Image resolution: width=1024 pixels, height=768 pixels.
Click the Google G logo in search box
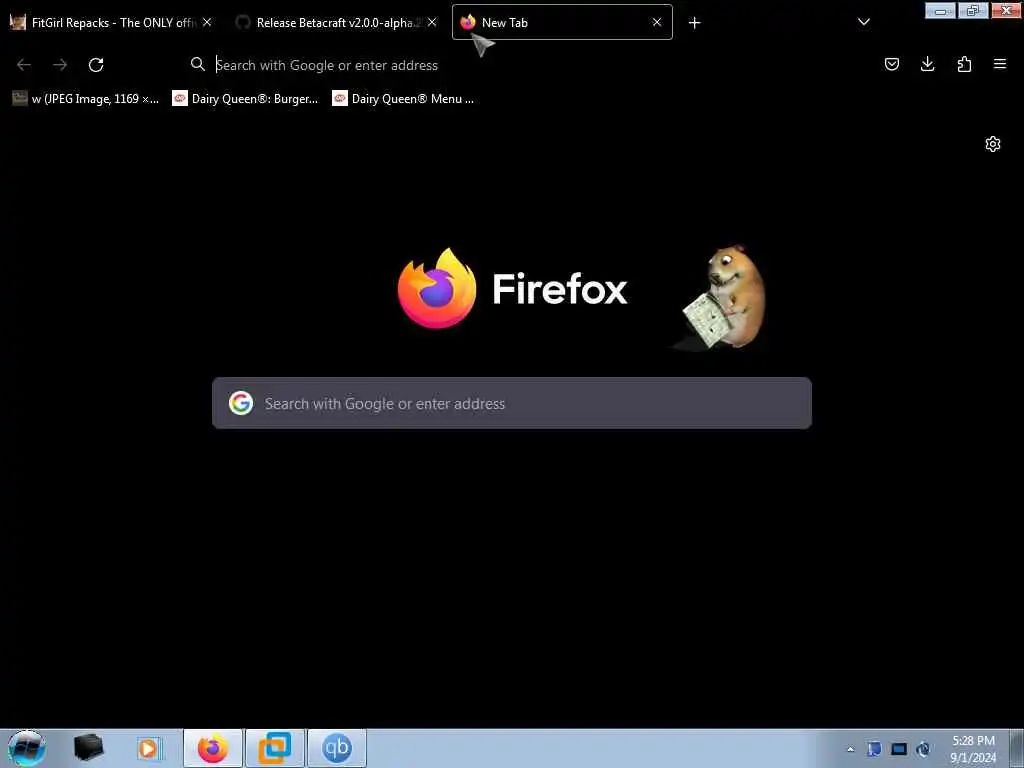point(241,403)
